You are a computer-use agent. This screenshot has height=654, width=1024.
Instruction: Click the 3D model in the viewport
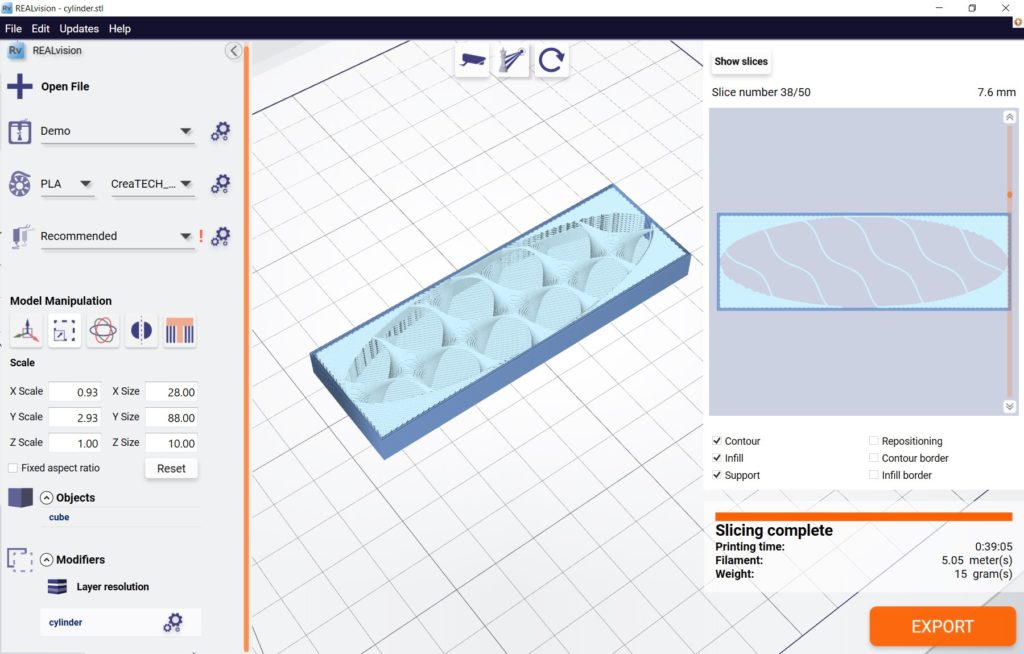500,320
